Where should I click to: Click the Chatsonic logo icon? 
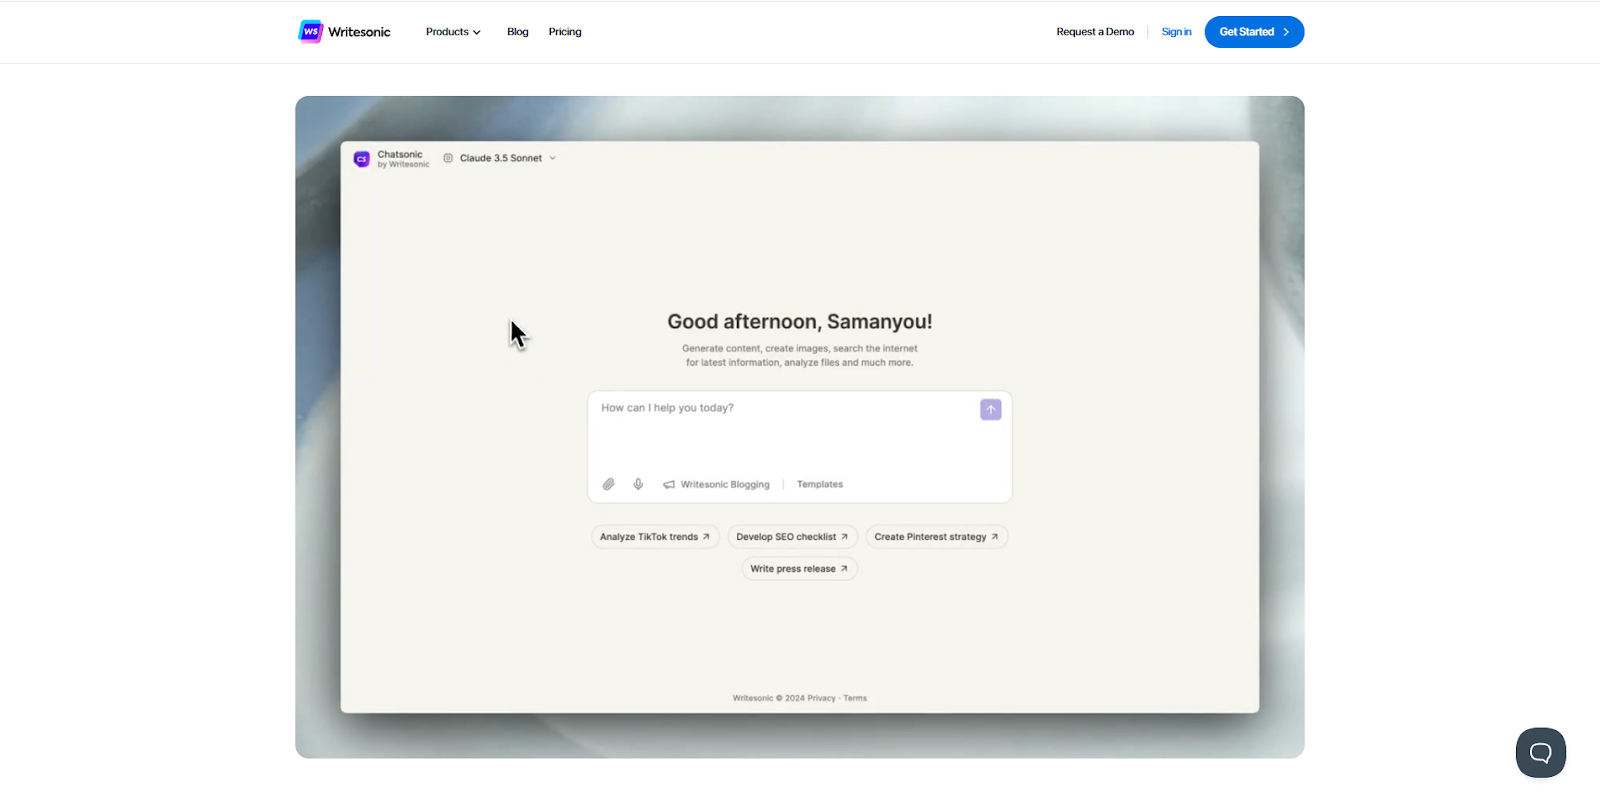point(362,159)
